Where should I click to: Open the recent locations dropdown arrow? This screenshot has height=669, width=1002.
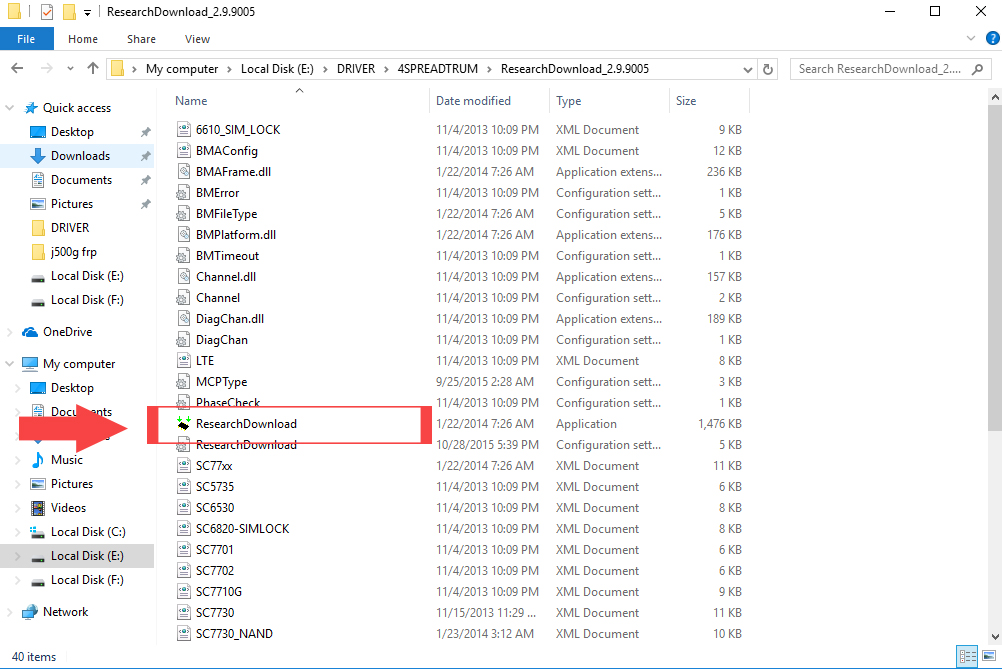pos(70,68)
